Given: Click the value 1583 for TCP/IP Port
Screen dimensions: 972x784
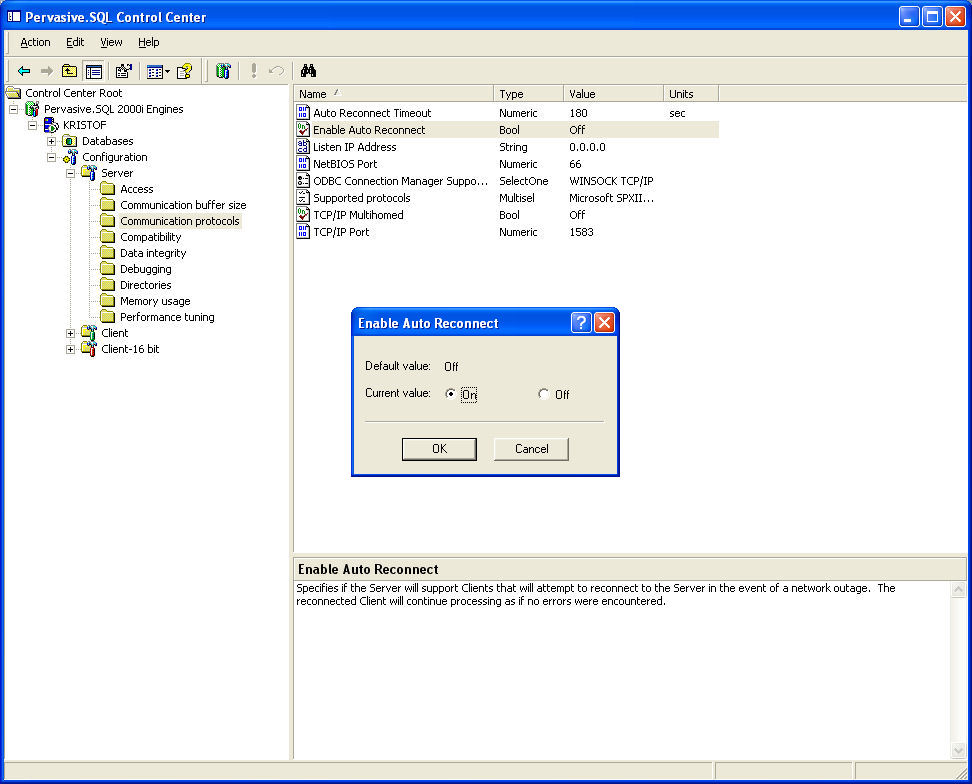Looking at the screenshot, I should (x=581, y=232).
